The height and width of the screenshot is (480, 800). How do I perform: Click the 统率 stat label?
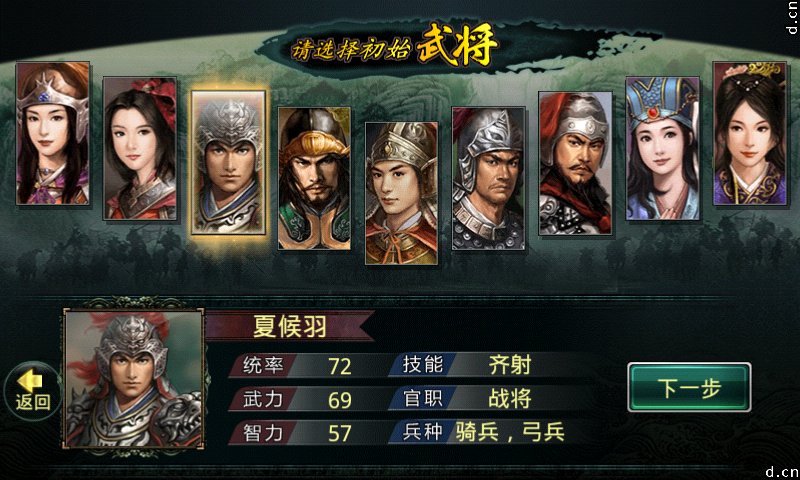pos(263,365)
